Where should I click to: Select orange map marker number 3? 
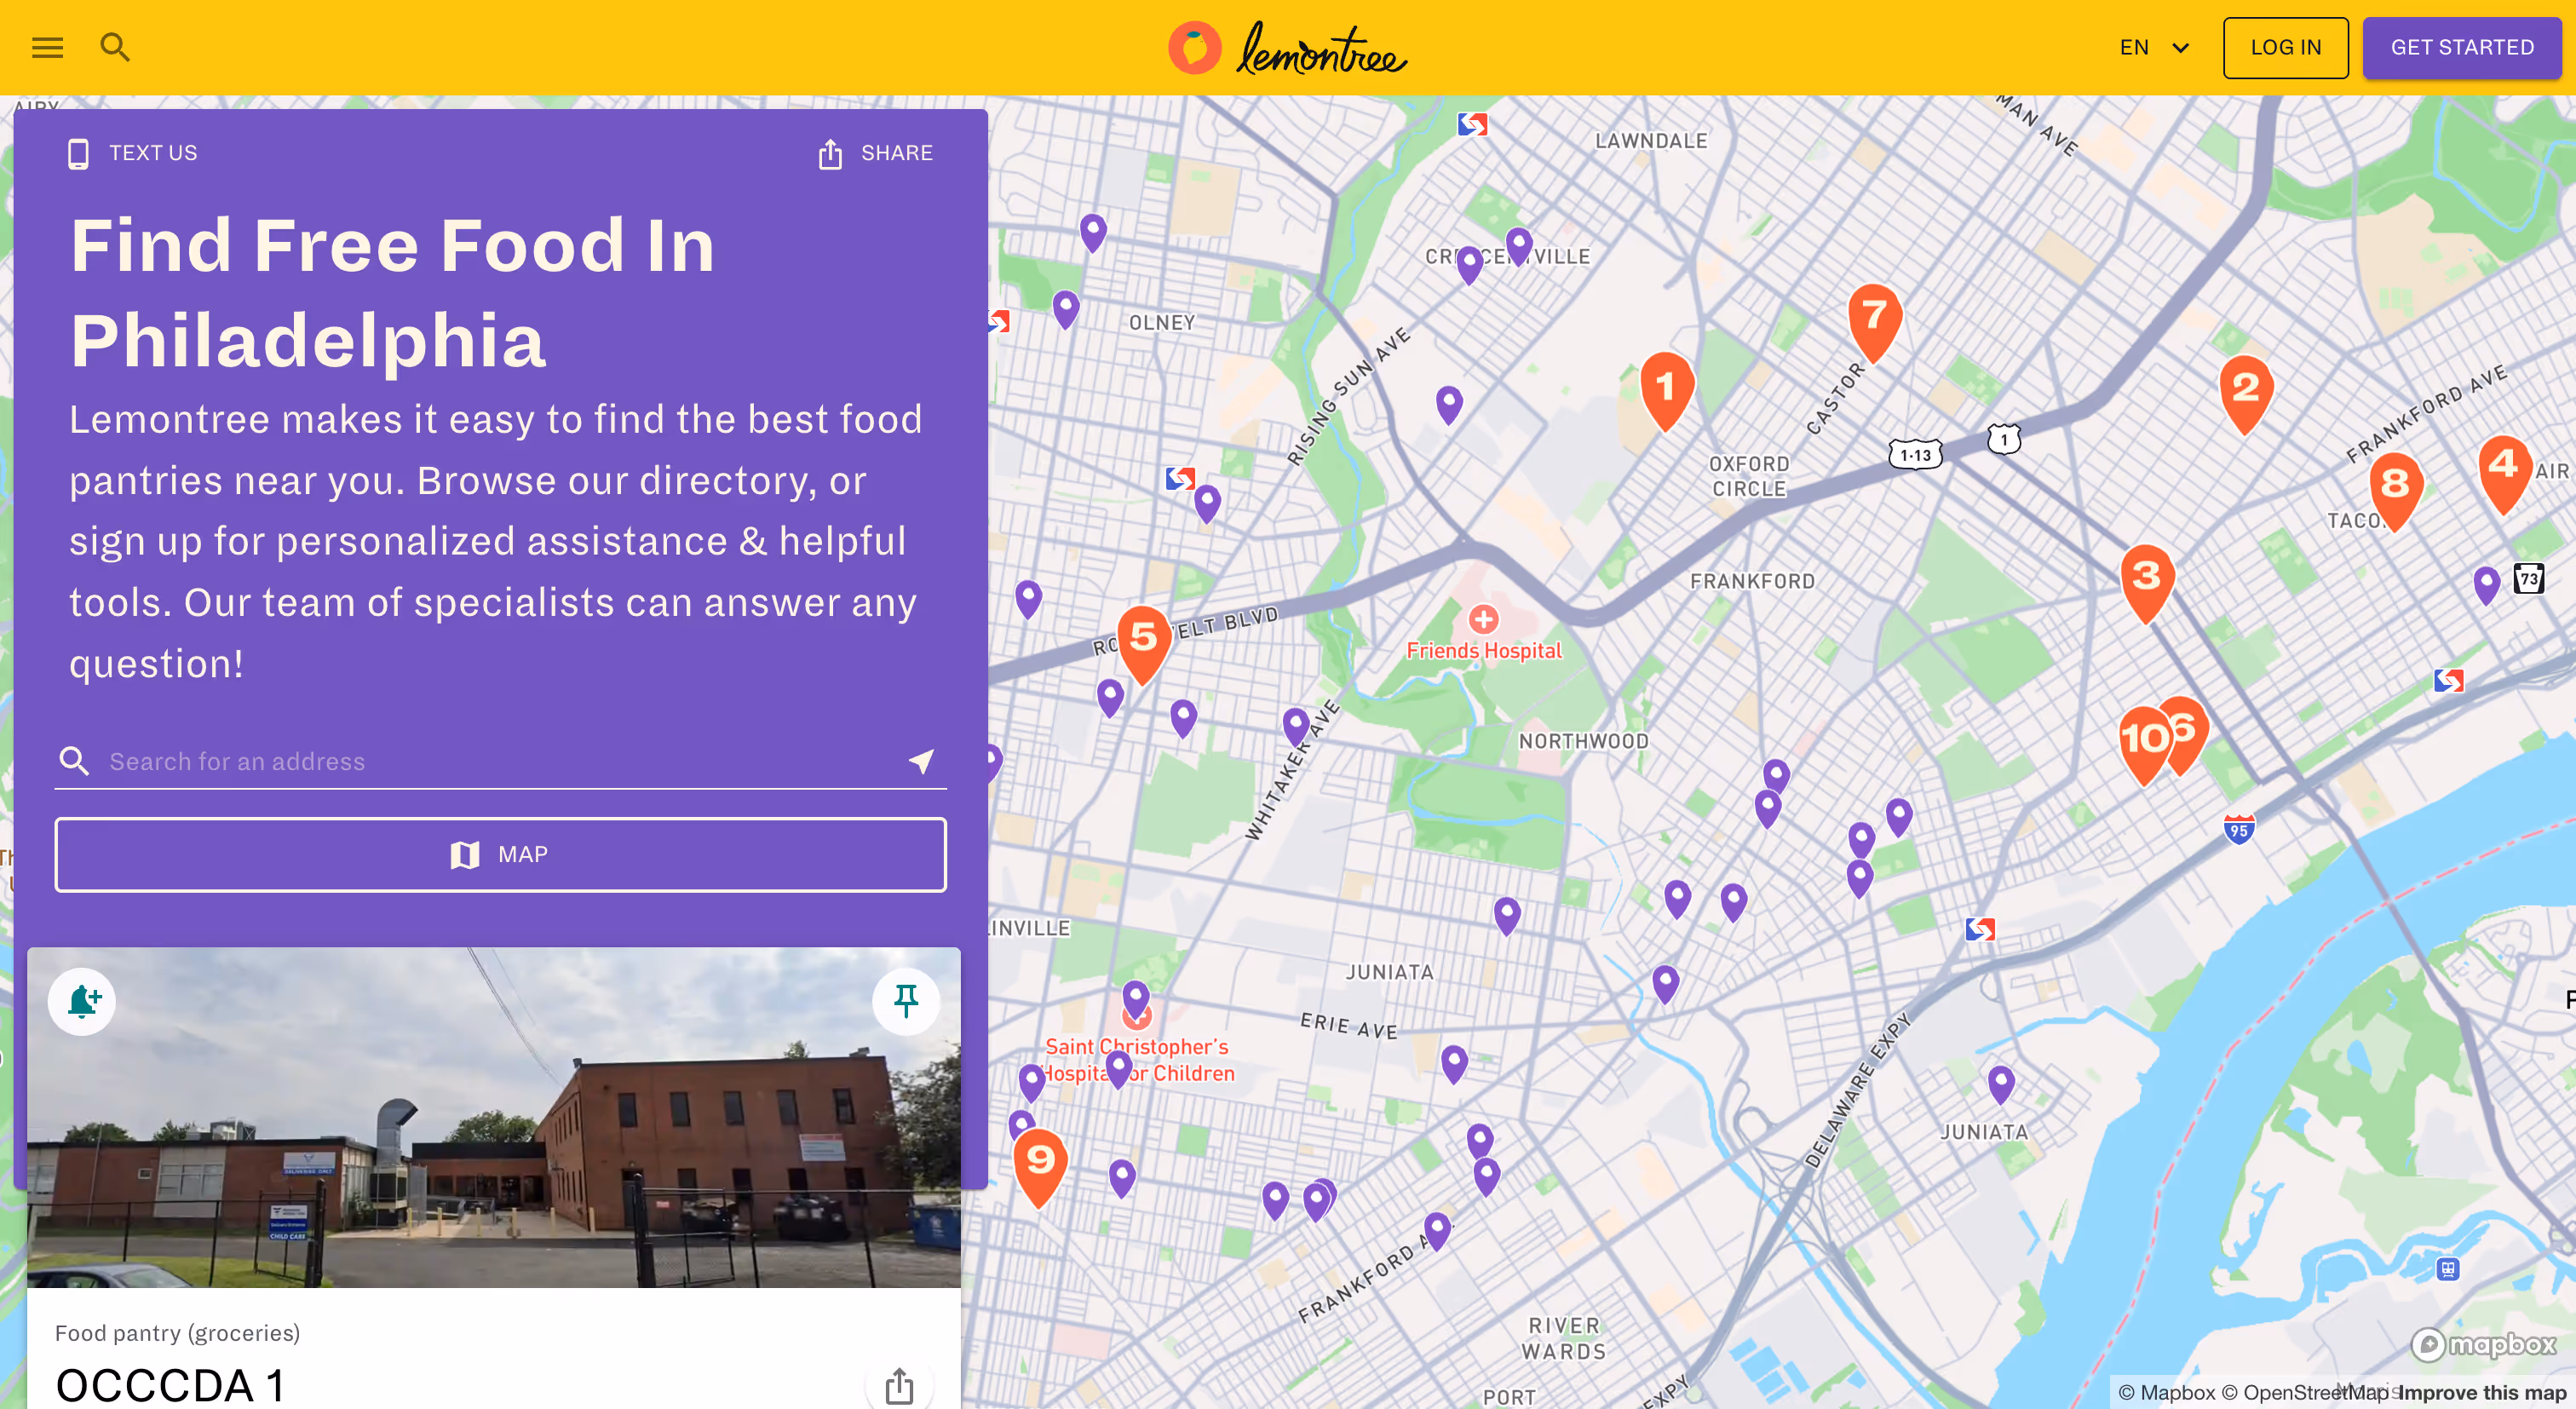coord(2146,578)
